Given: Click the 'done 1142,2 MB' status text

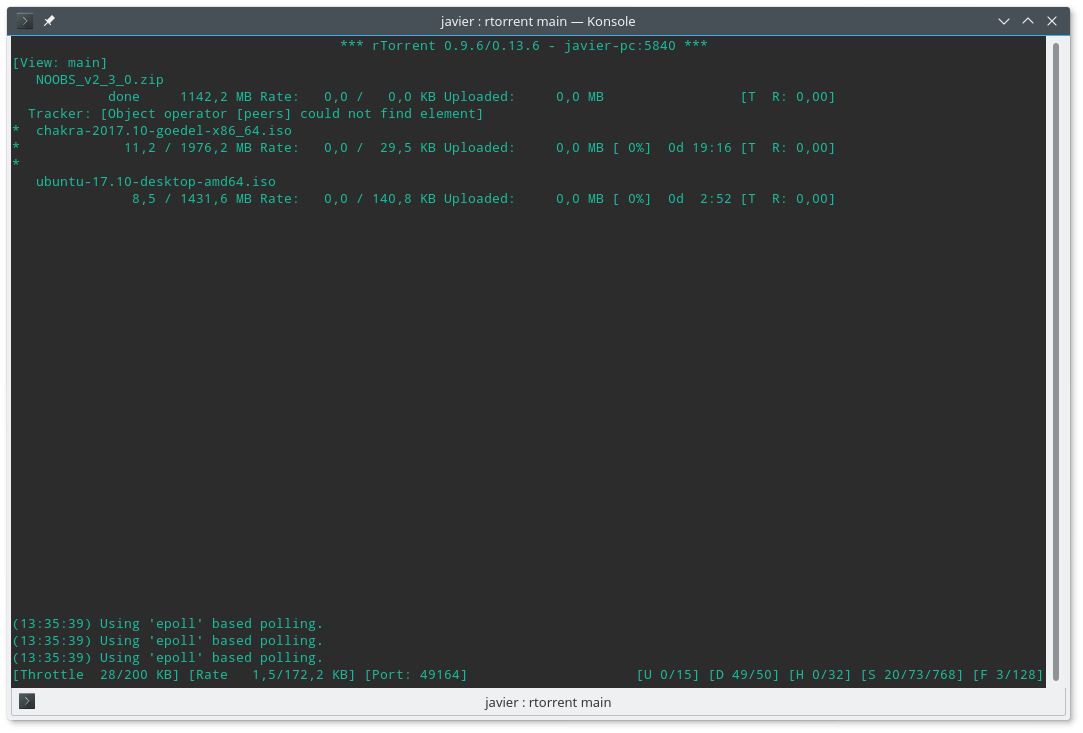Looking at the screenshot, I should tap(180, 97).
